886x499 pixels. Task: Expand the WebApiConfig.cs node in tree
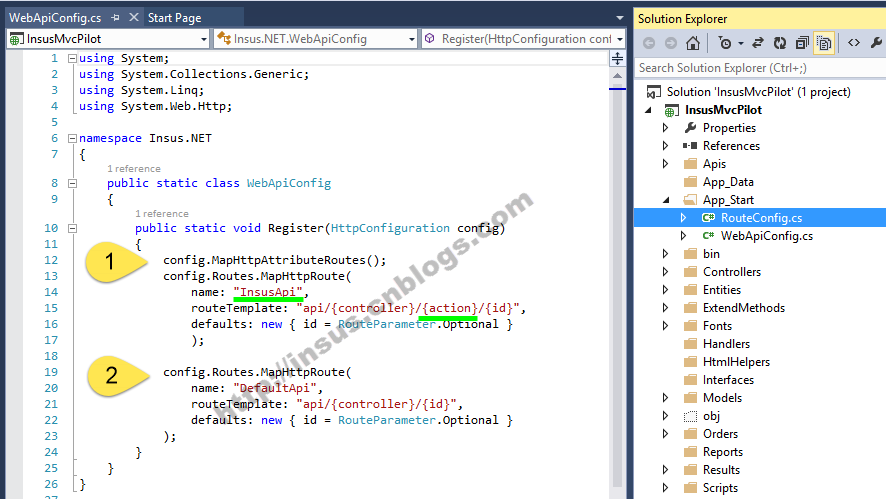pyautogui.click(x=684, y=236)
